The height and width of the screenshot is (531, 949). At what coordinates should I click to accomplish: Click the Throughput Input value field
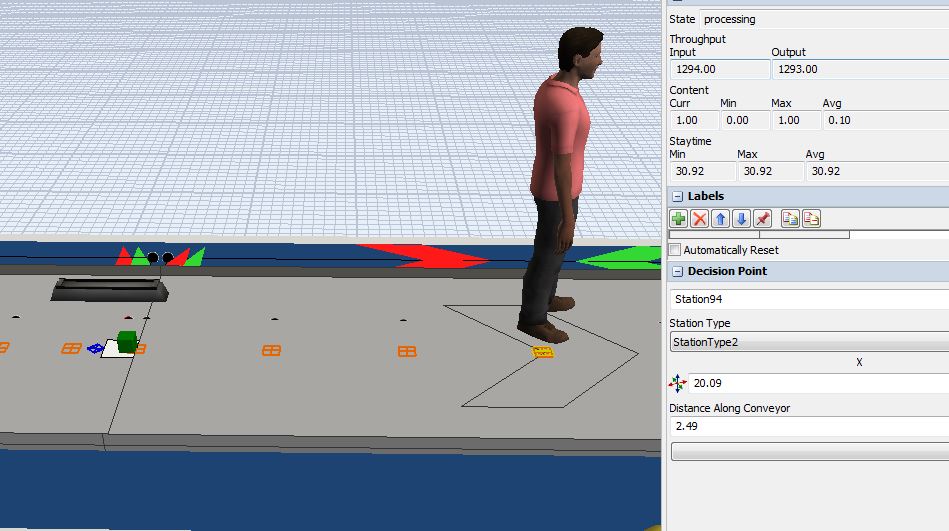(x=719, y=69)
